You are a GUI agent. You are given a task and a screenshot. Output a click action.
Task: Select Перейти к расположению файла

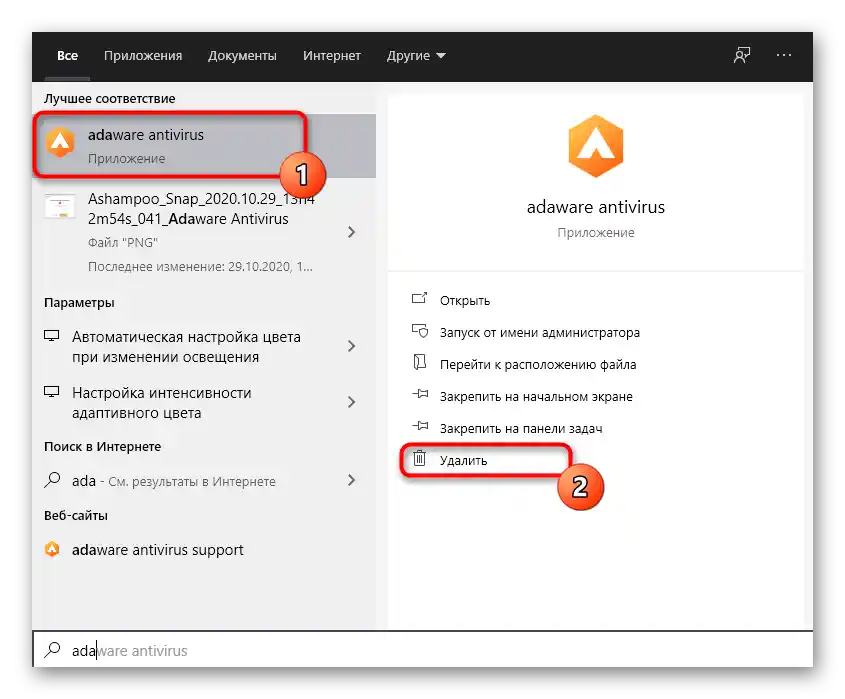click(537, 364)
